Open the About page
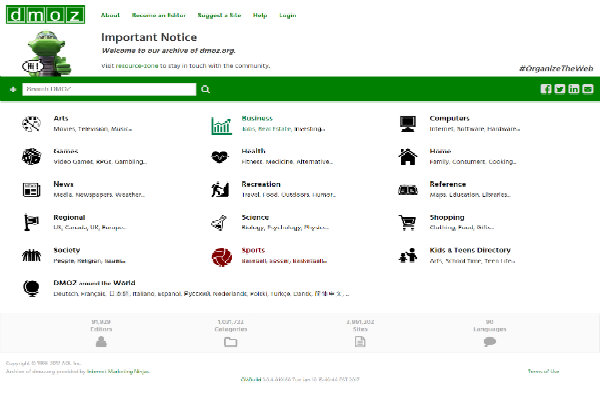600x400 pixels. [110, 15]
